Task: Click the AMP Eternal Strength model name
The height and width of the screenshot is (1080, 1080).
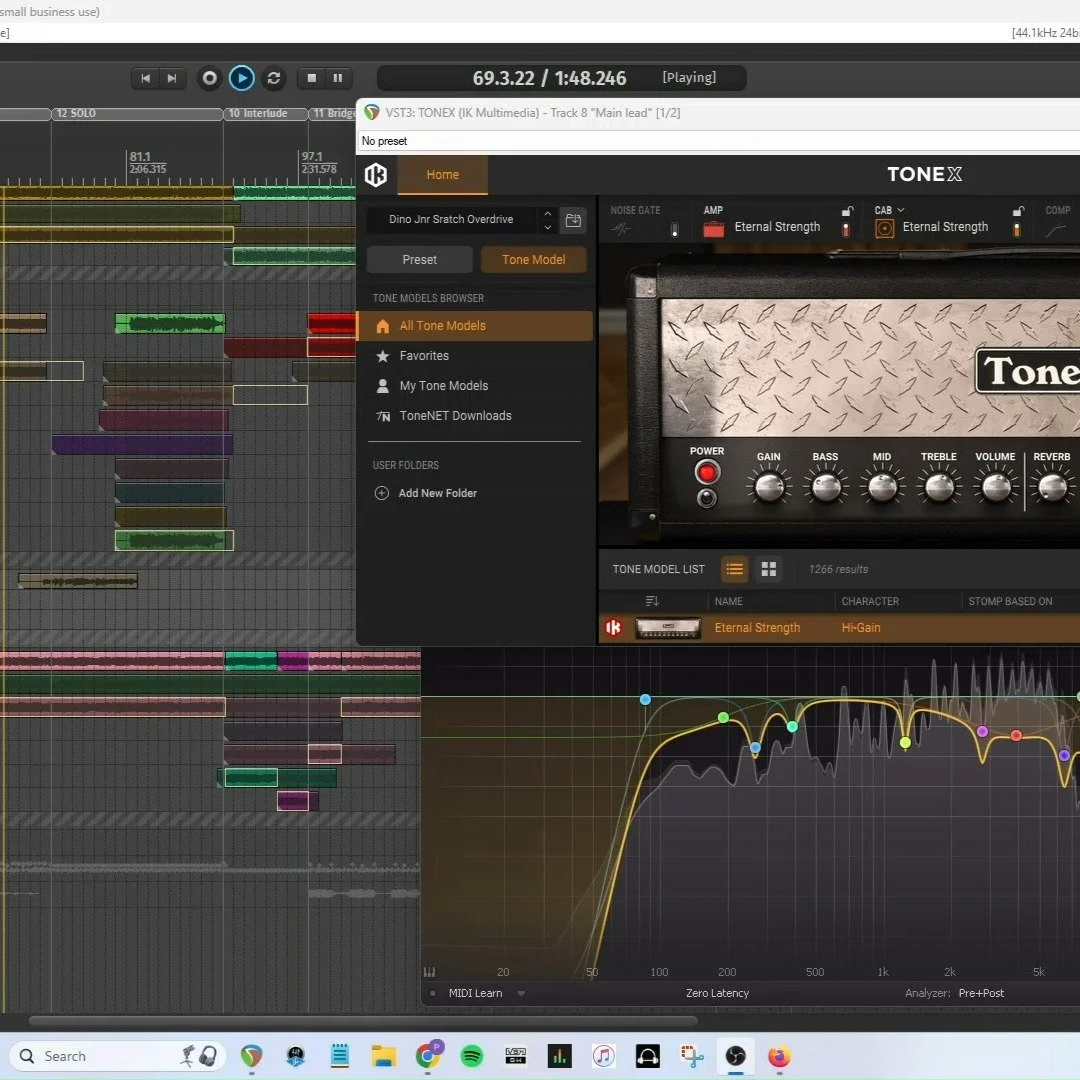Action: tap(777, 227)
